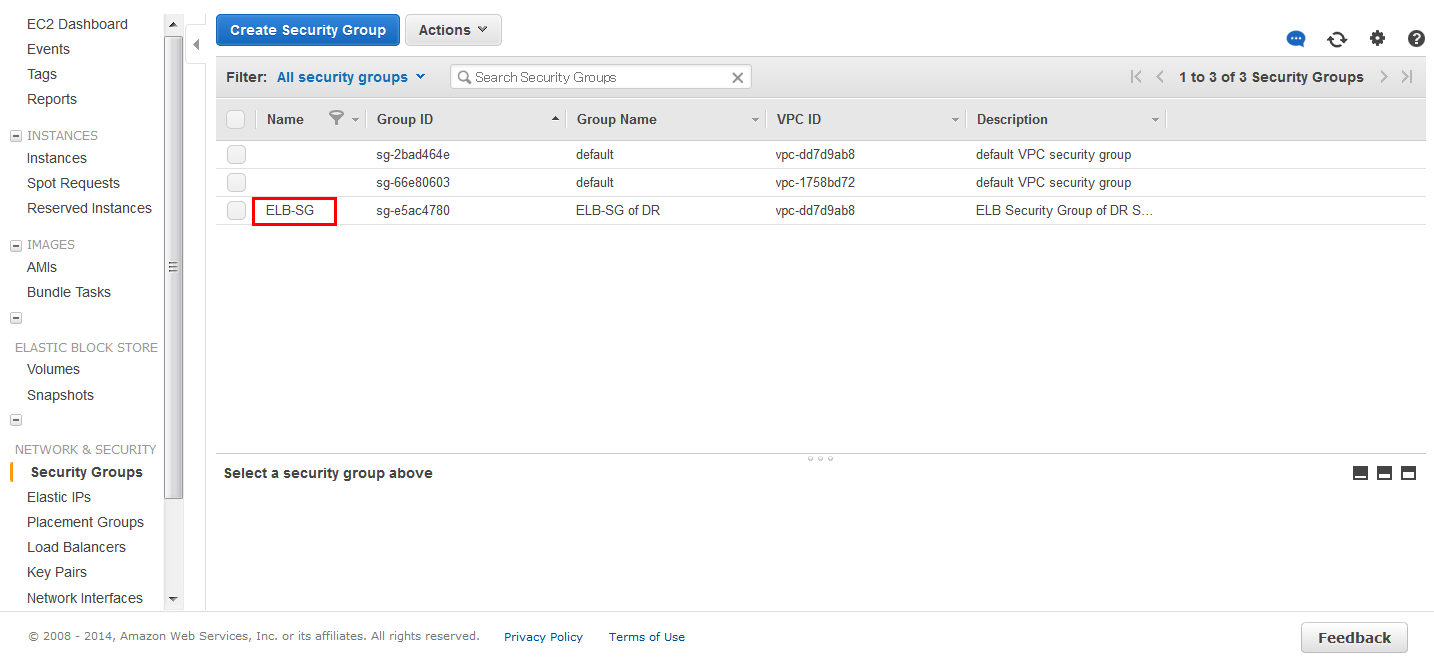This screenshot has height=659, width=1434.
Task: Click the refresh icon
Action: (x=1337, y=39)
